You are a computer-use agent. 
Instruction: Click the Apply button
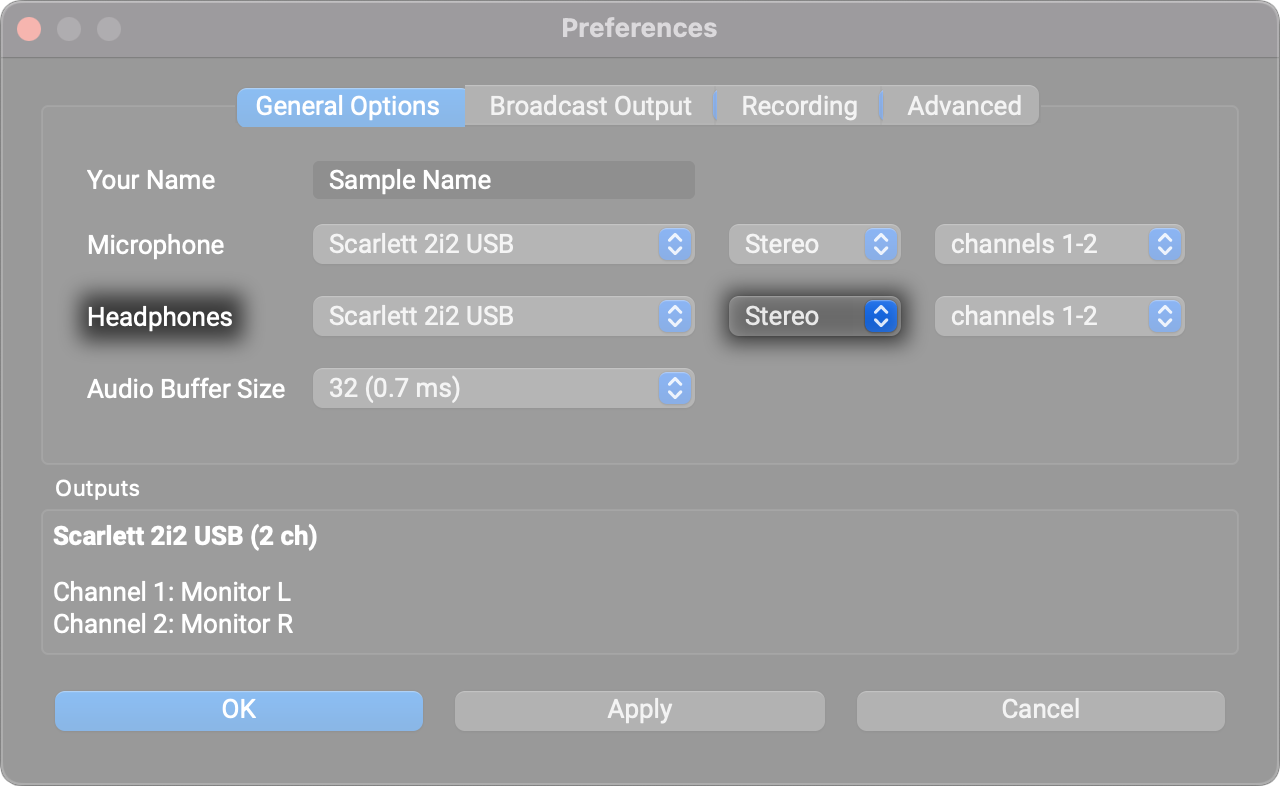coord(639,710)
